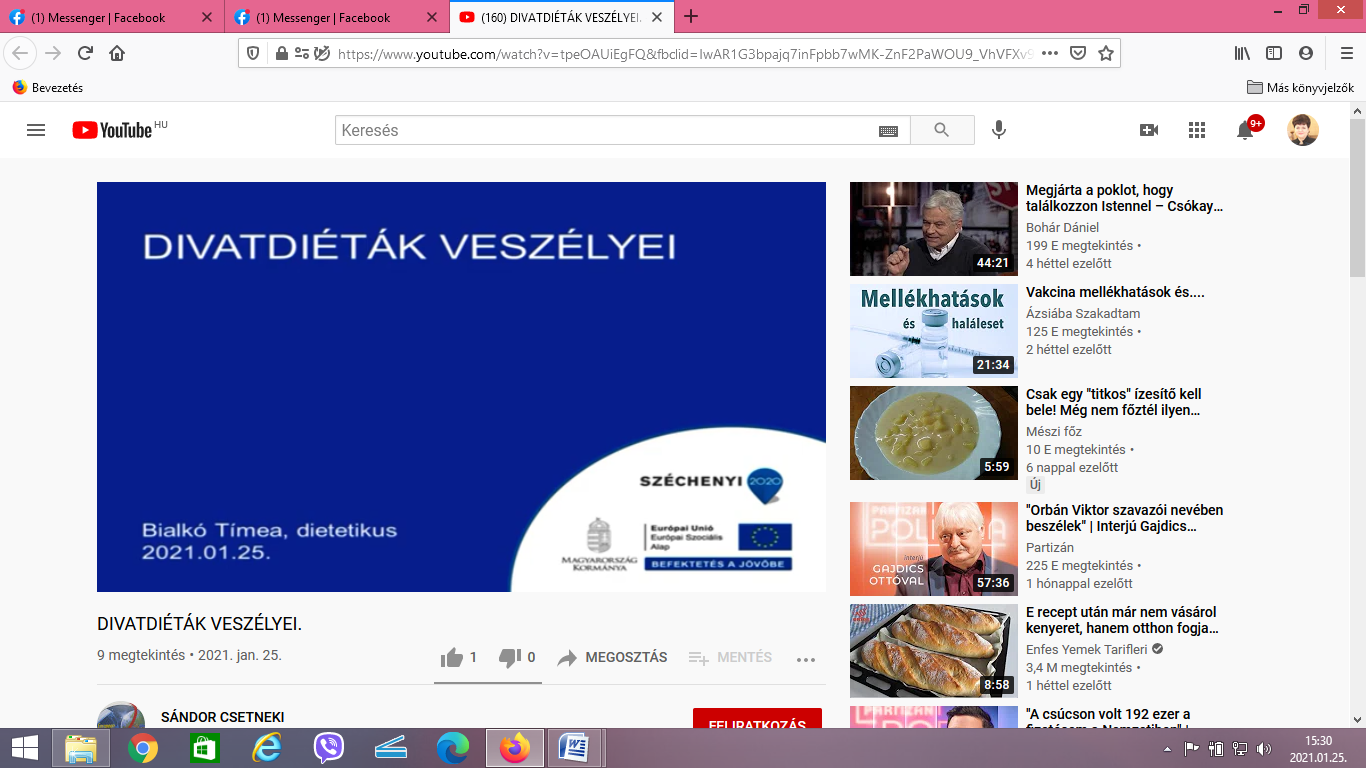Click the channel name Ázsiába Szakadtam
Viewport: 1366px width, 768px height.
pyautogui.click(x=1083, y=313)
